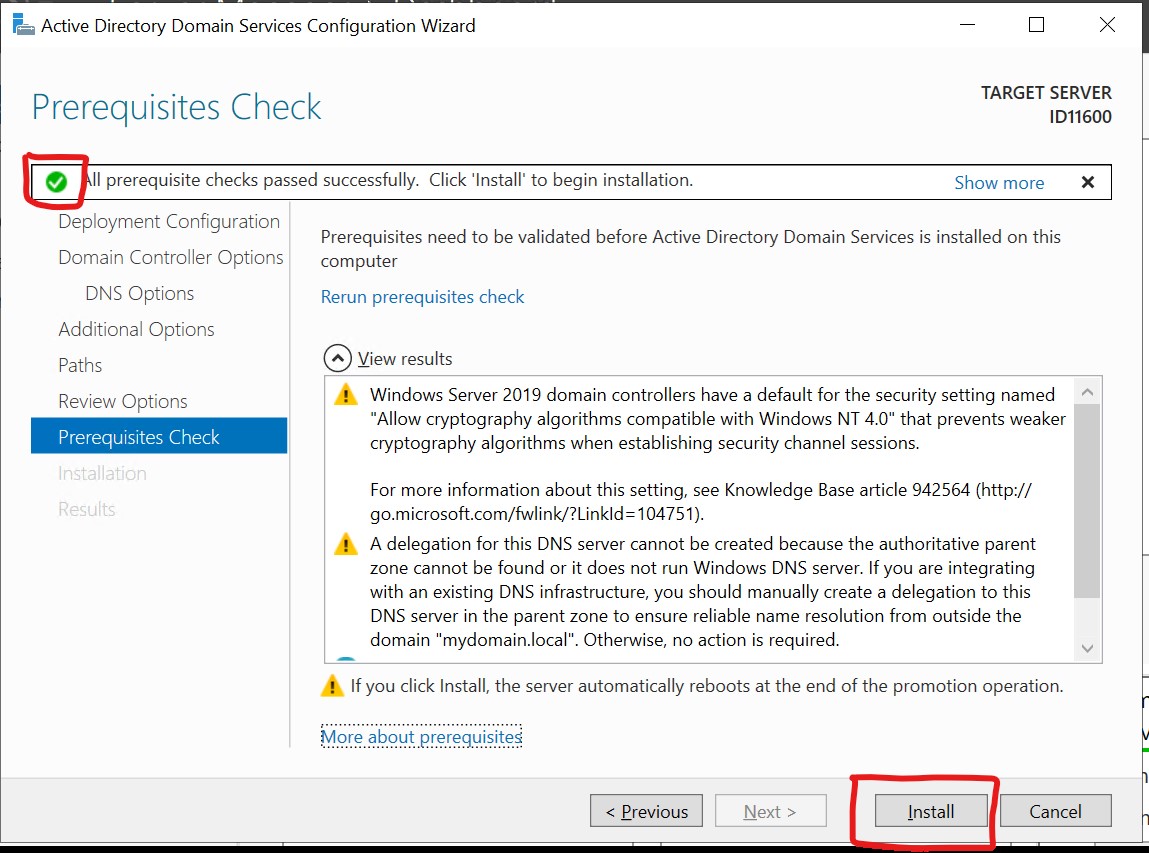Click the wizard icon in the title bar
Screen dimensions: 1149x853
22,24
